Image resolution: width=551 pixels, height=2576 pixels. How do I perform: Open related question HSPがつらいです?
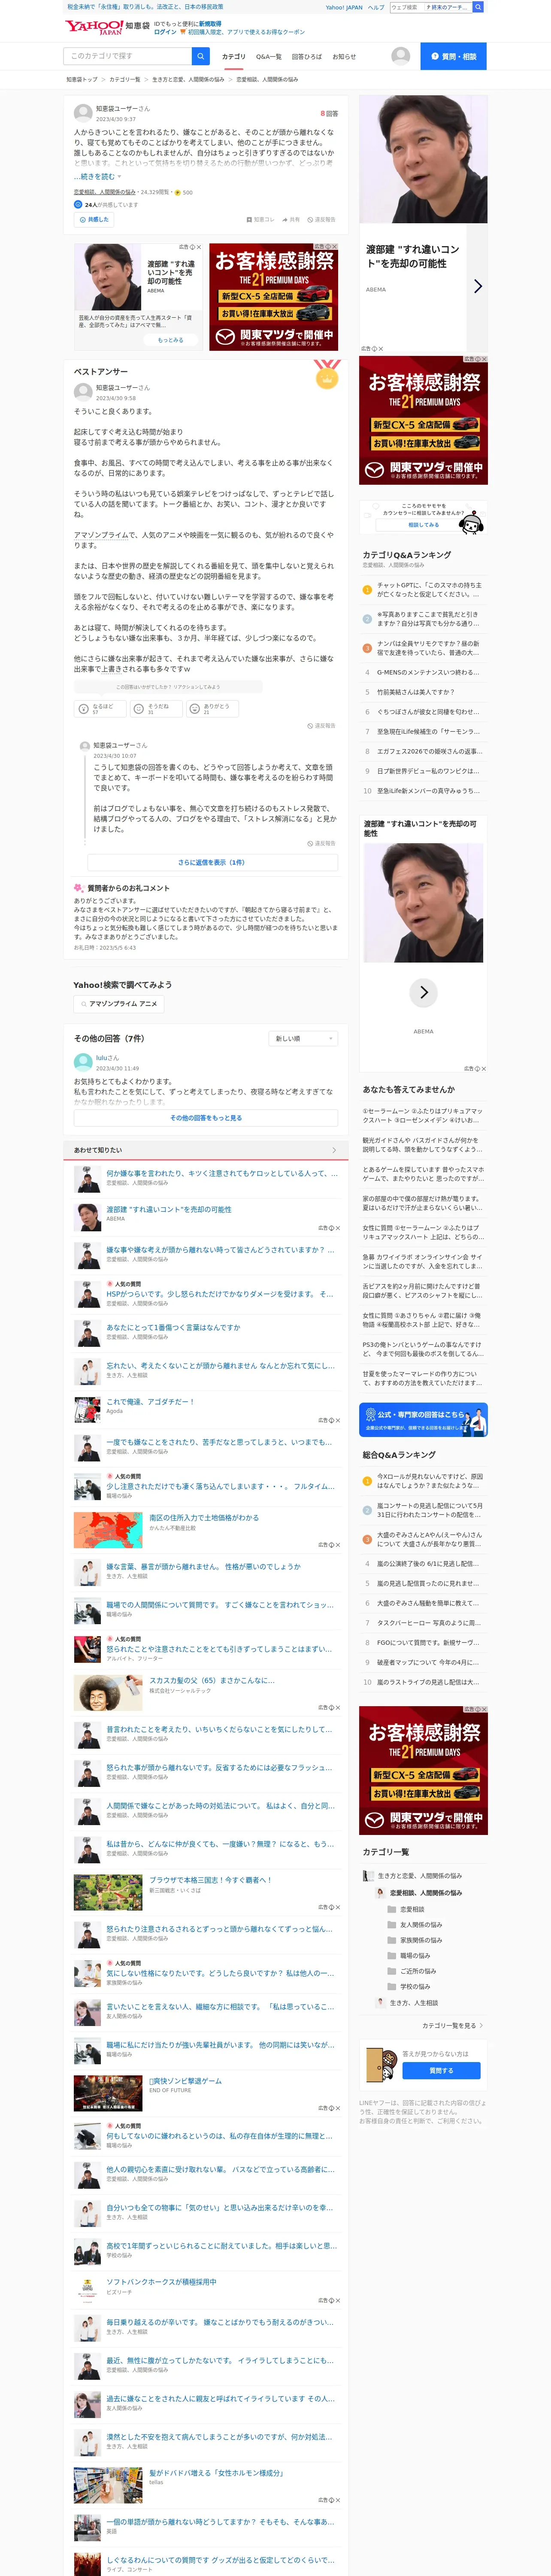click(x=220, y=1294)
